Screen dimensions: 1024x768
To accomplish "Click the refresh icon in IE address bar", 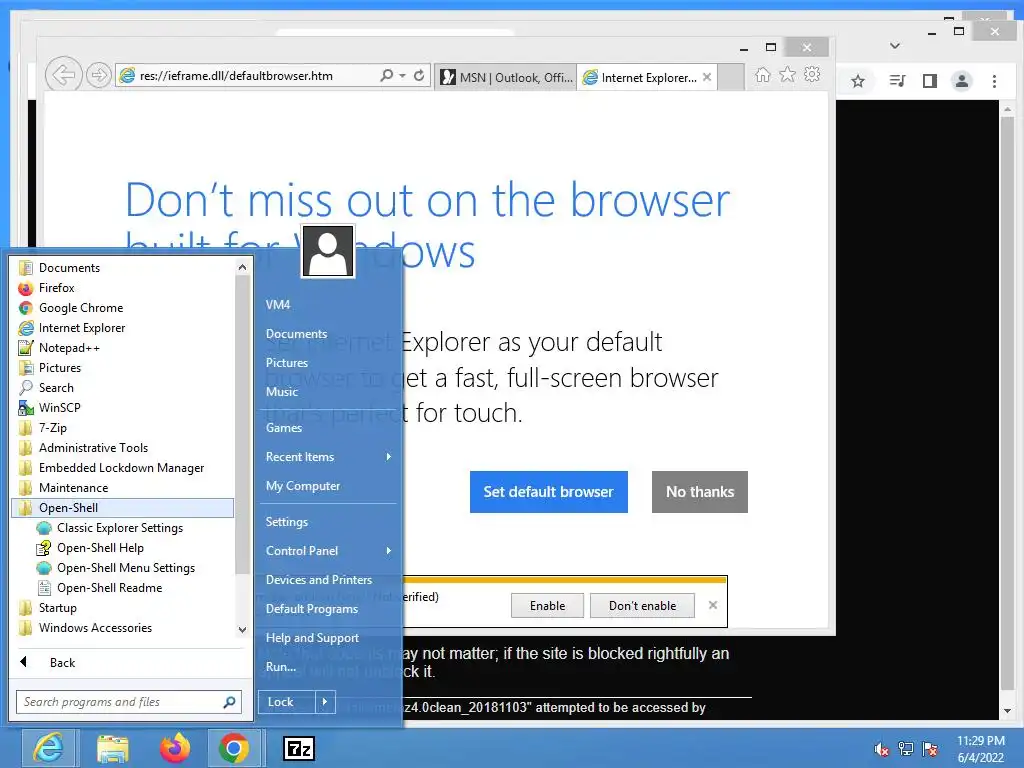I will point(419,75).
